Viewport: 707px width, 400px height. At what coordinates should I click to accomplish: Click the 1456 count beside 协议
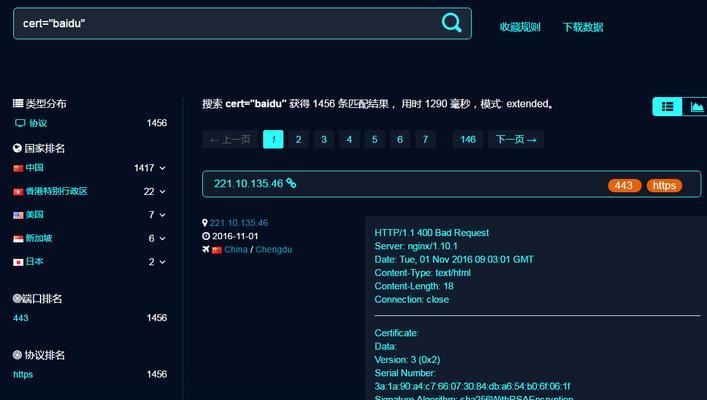(156, 123)
